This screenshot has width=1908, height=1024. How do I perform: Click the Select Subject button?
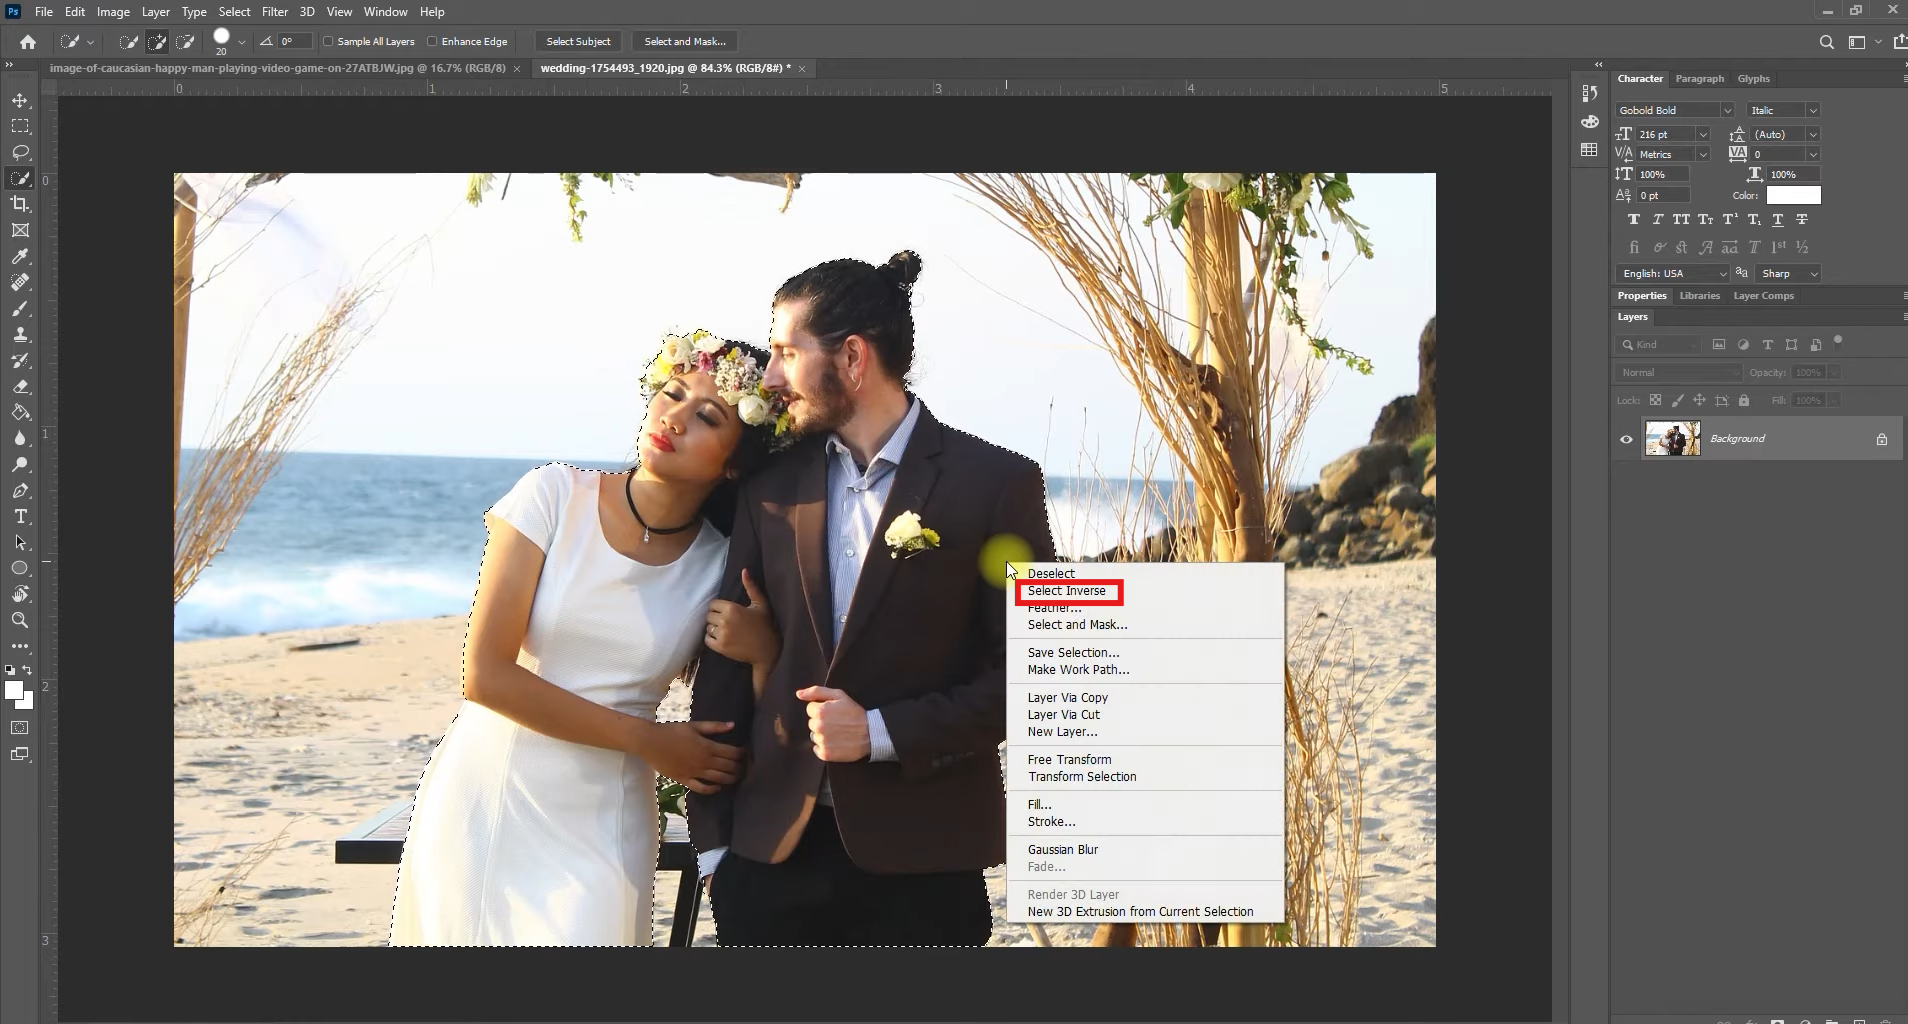coord(578,42)
